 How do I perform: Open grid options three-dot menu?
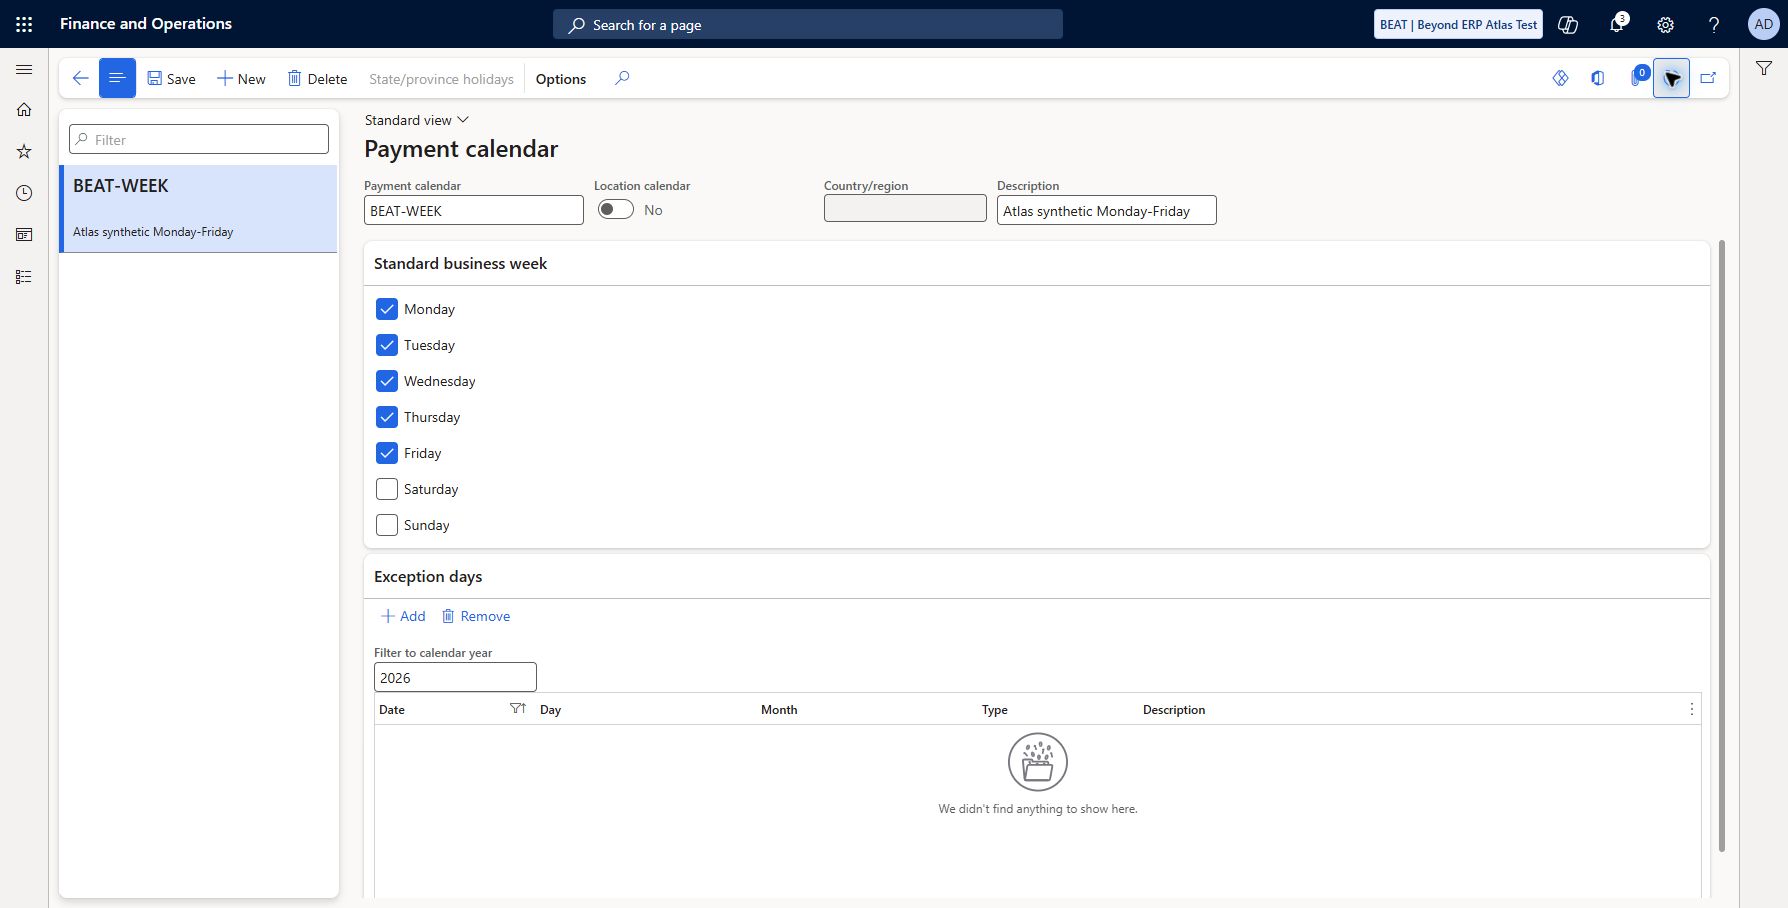pos(1692,709)
